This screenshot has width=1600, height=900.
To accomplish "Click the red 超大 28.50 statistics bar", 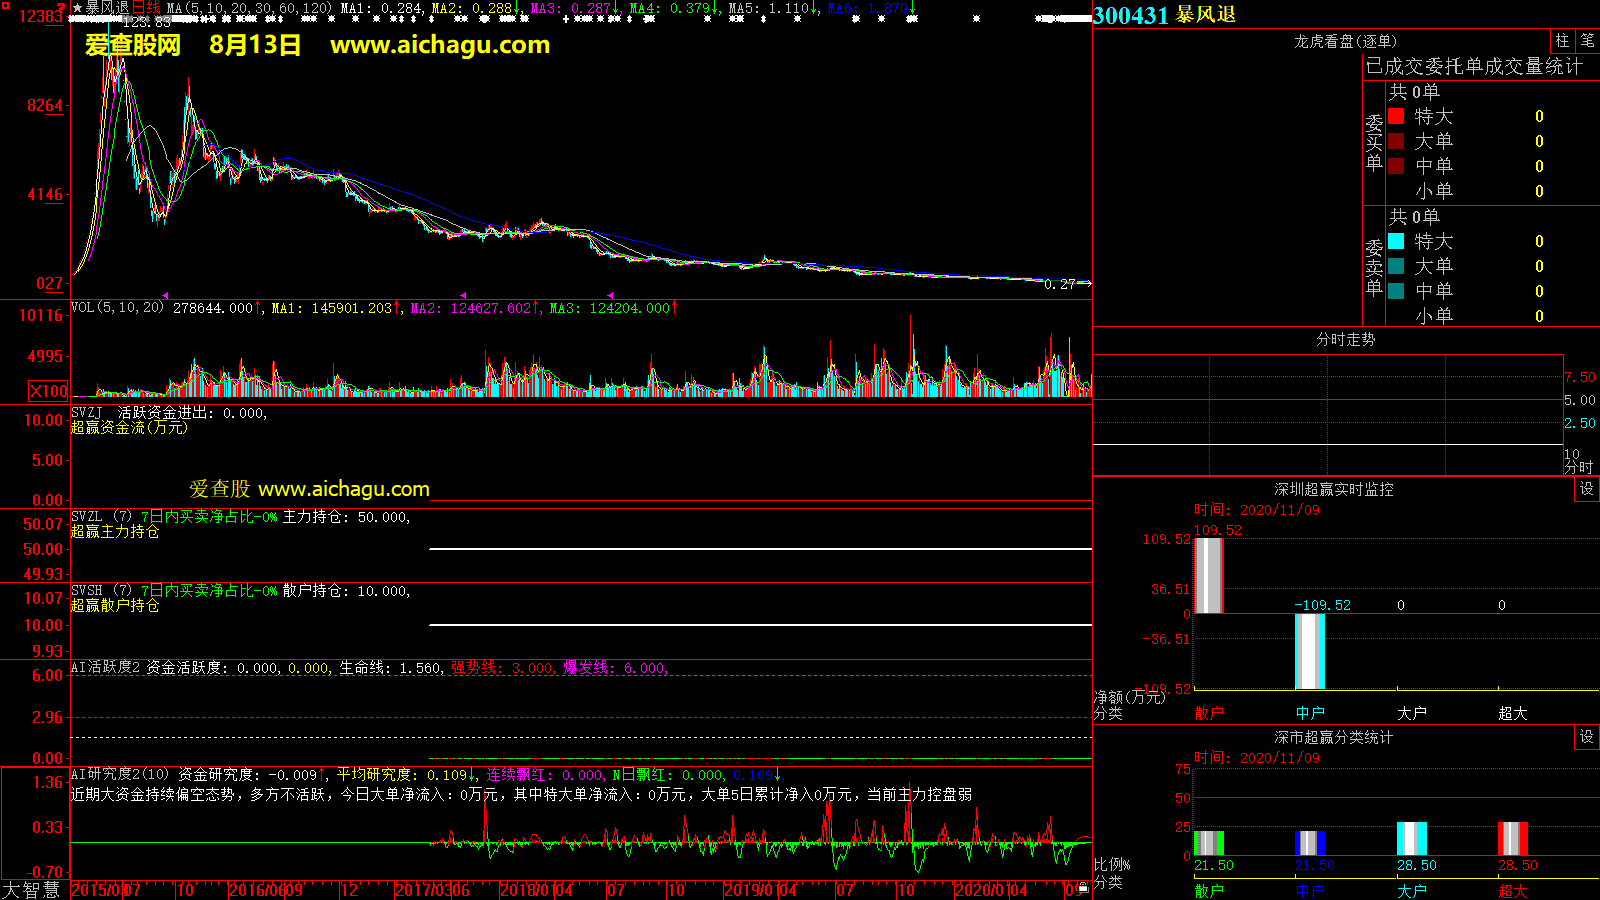I will [x=1513, y=838].
